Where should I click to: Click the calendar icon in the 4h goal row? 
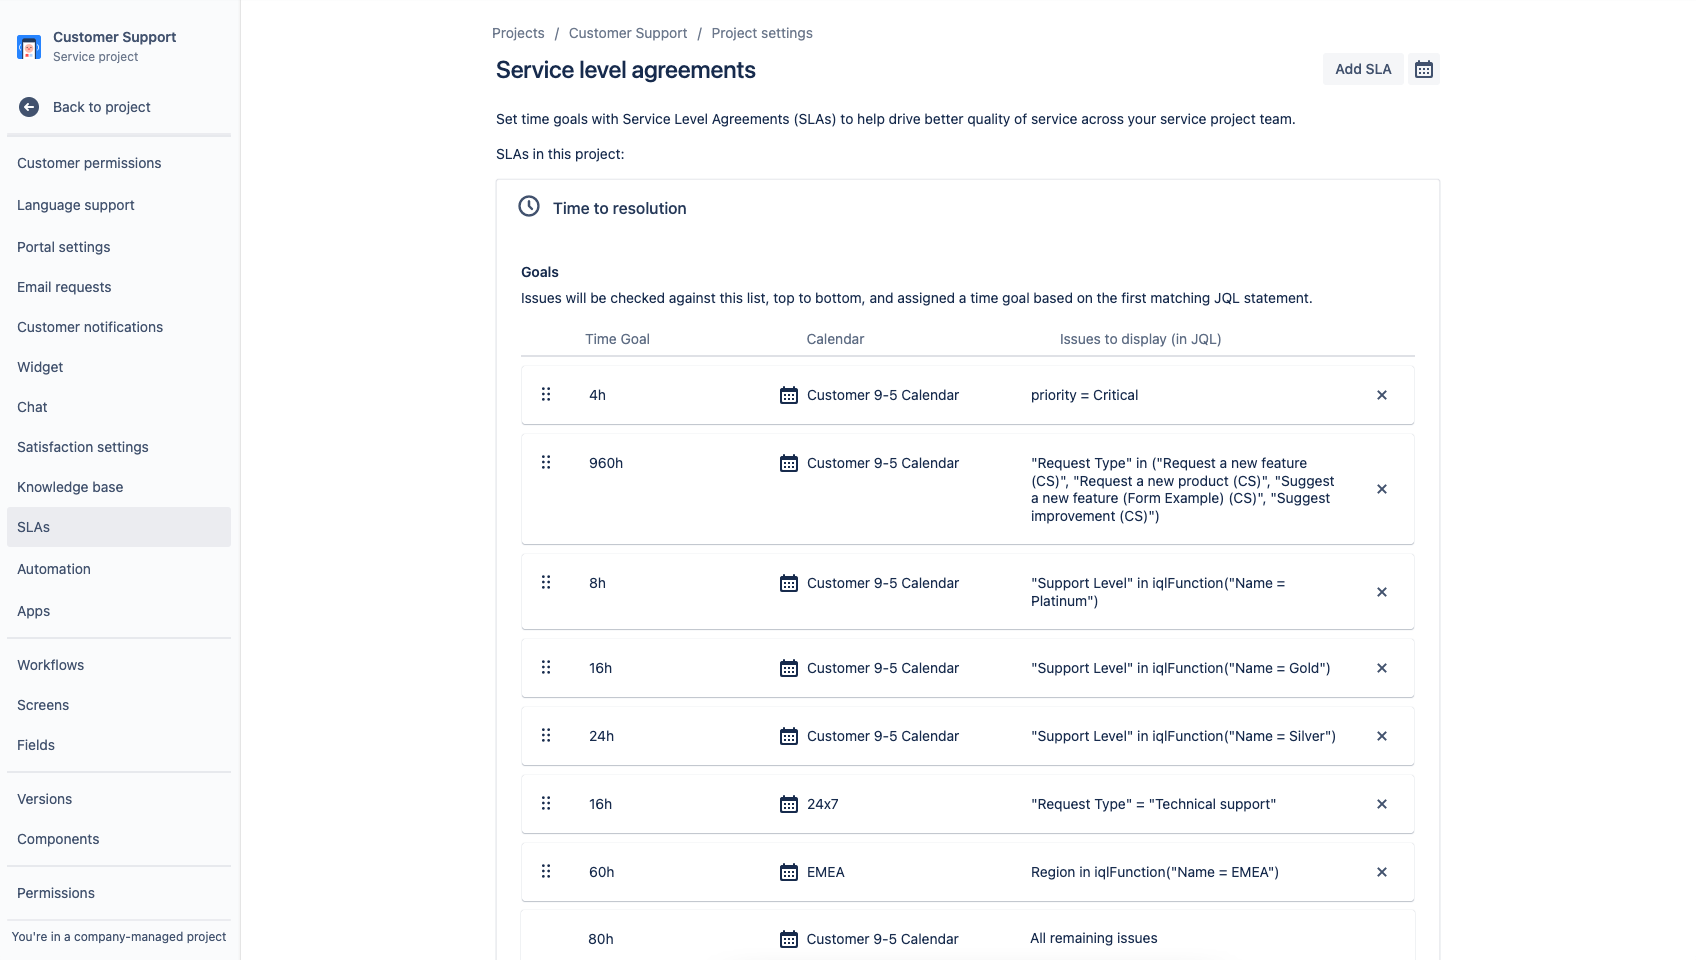788,394
